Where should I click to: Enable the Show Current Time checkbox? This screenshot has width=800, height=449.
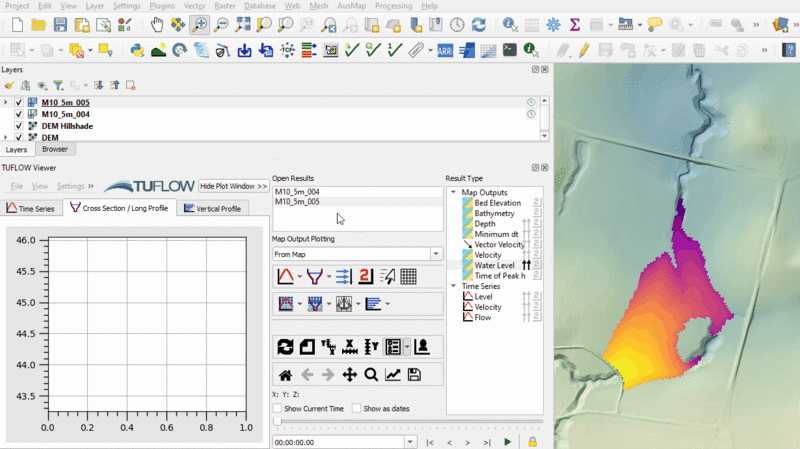(x=278, y=409)
